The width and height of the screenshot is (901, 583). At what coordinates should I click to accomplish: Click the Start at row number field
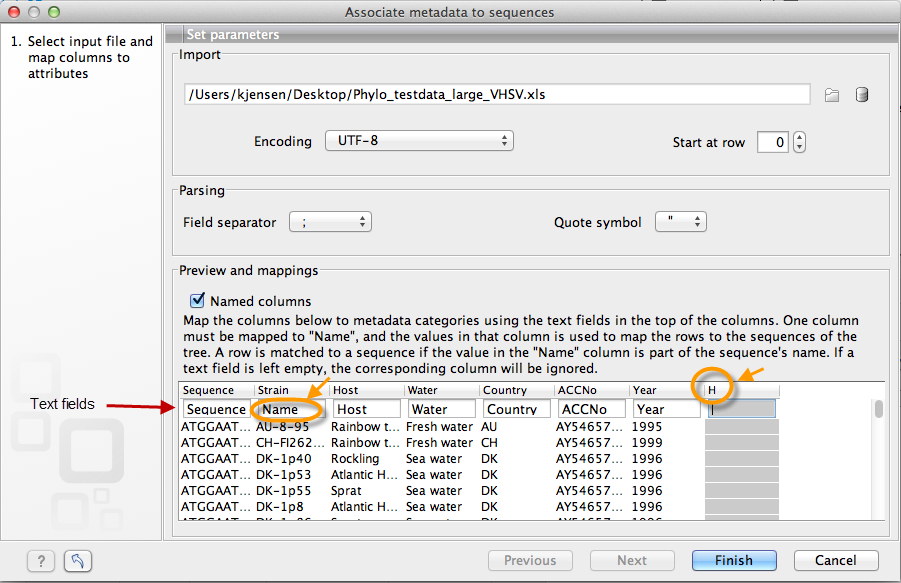coord(773,142)
